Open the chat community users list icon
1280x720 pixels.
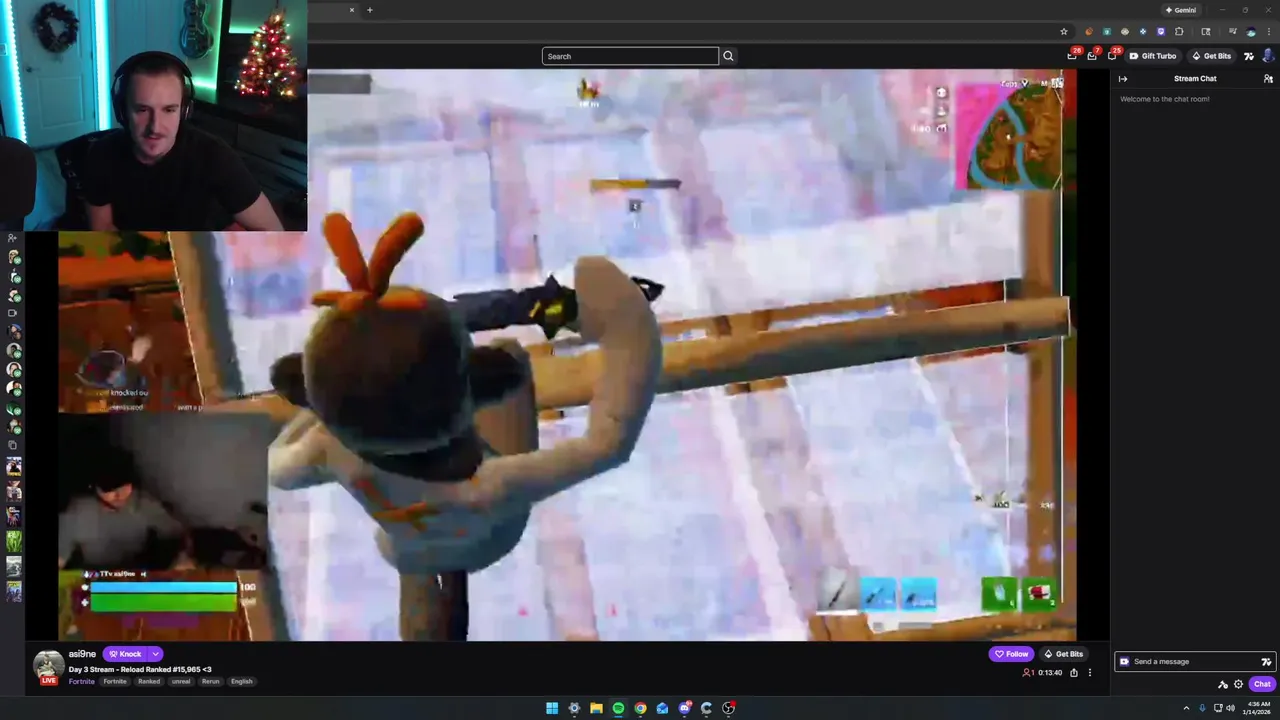[x=1268, y=79]
